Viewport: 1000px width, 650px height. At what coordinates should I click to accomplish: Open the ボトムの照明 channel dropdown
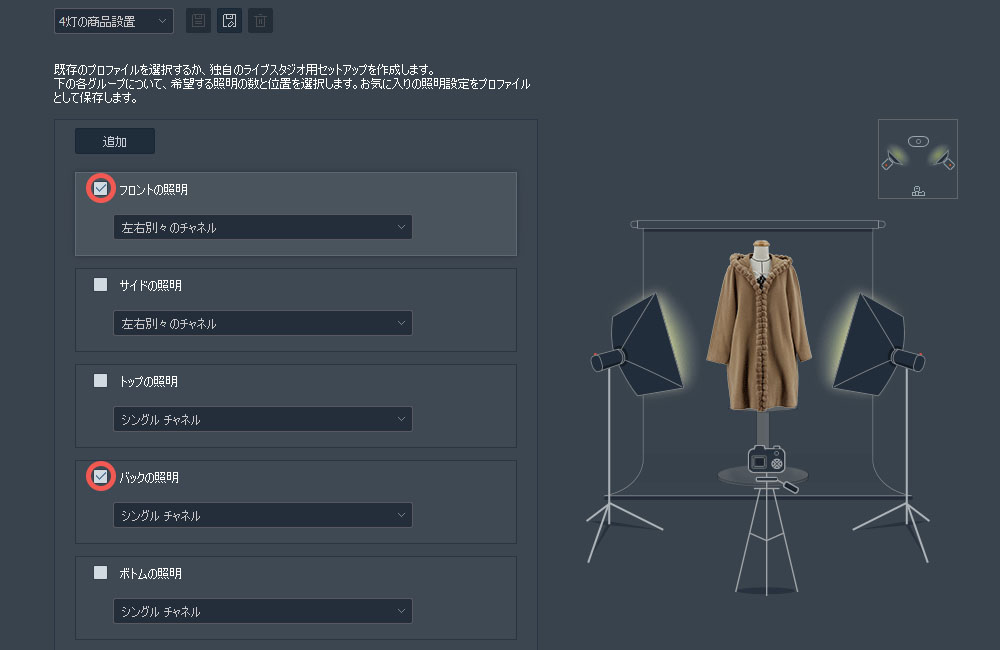point(262,611)
